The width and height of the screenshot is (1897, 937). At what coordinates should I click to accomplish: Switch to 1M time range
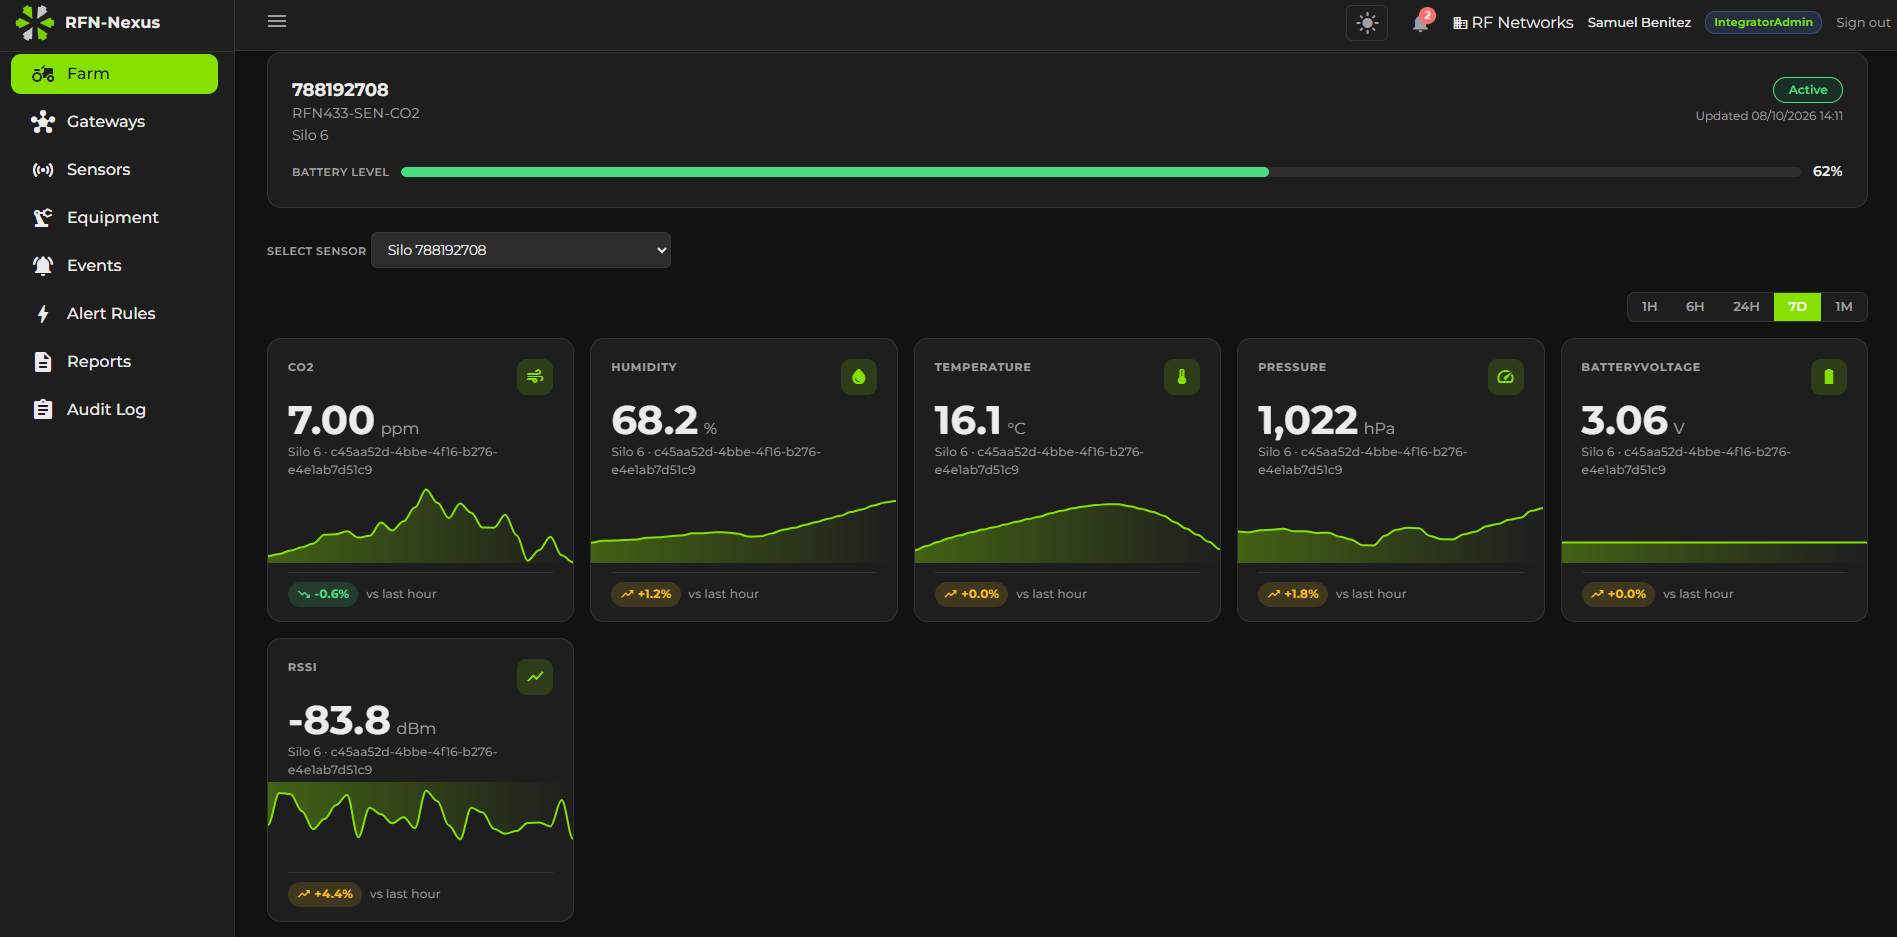pos(1844,307)
